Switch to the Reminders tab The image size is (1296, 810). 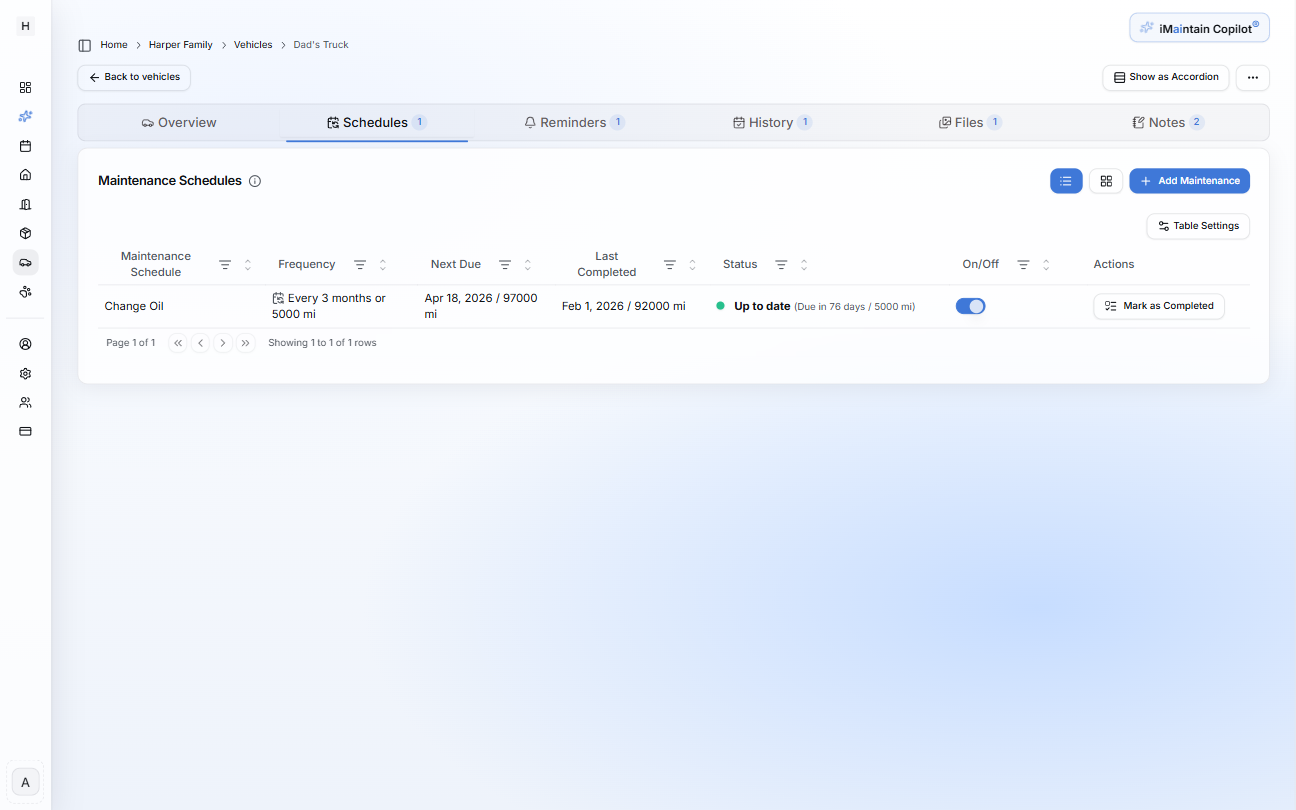click(573, 123)
